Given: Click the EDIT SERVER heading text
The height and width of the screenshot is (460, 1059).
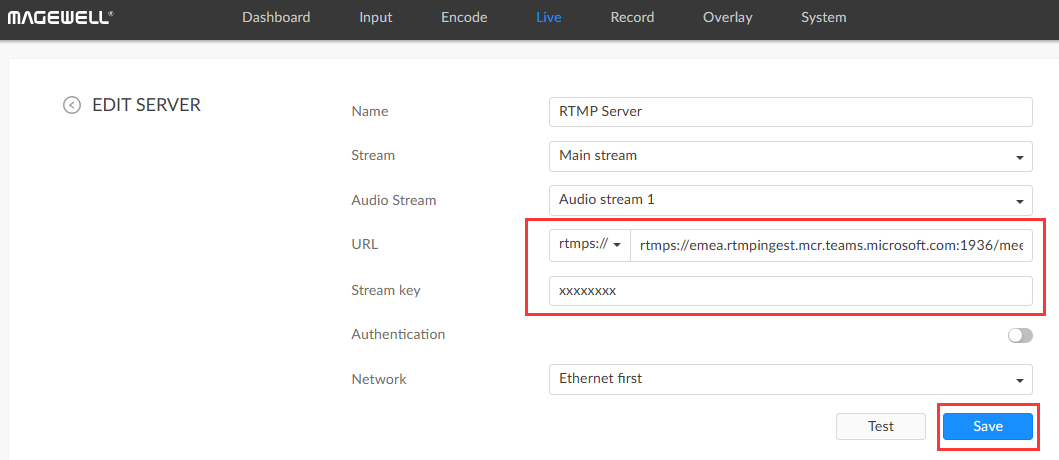Looking at the screenshot, I should pyautogui.click(x=147, y=105).
